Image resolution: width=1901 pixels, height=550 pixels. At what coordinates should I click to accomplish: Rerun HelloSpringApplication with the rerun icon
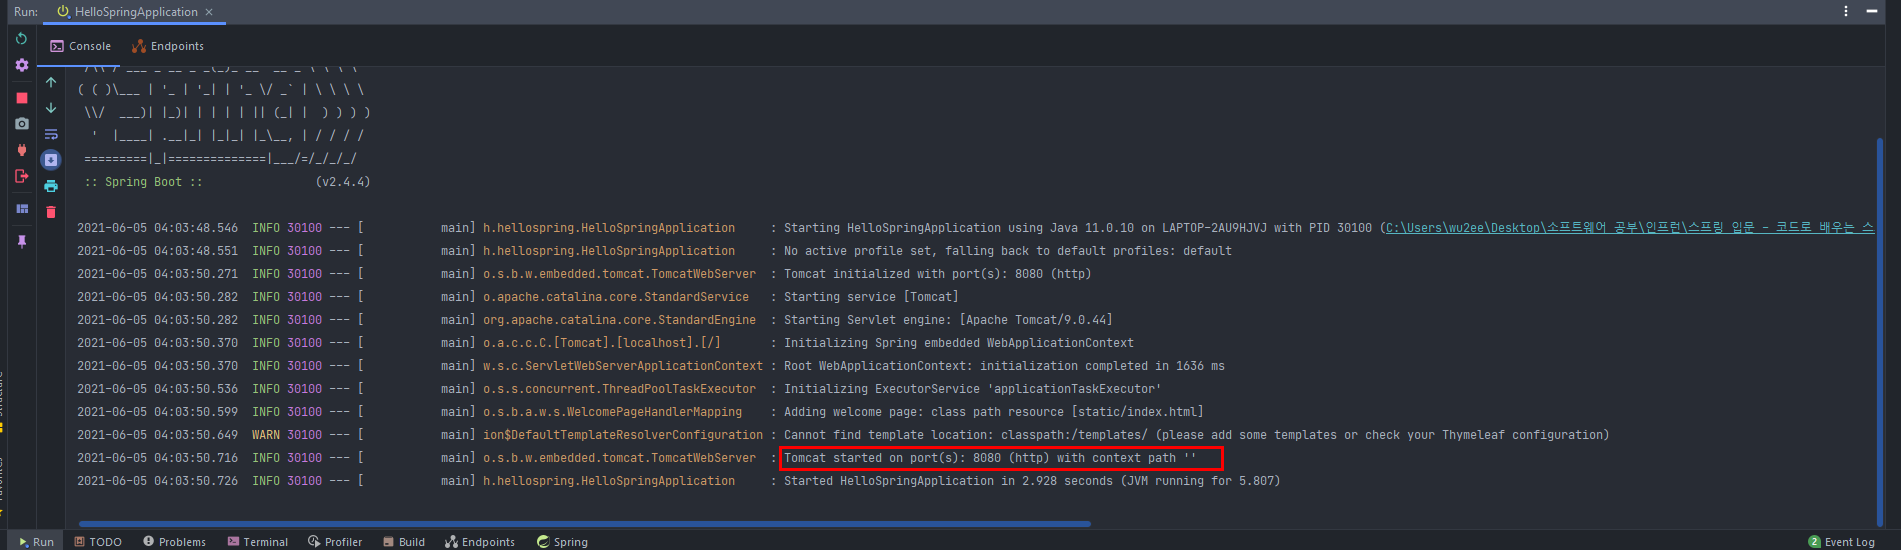[21, 38]
